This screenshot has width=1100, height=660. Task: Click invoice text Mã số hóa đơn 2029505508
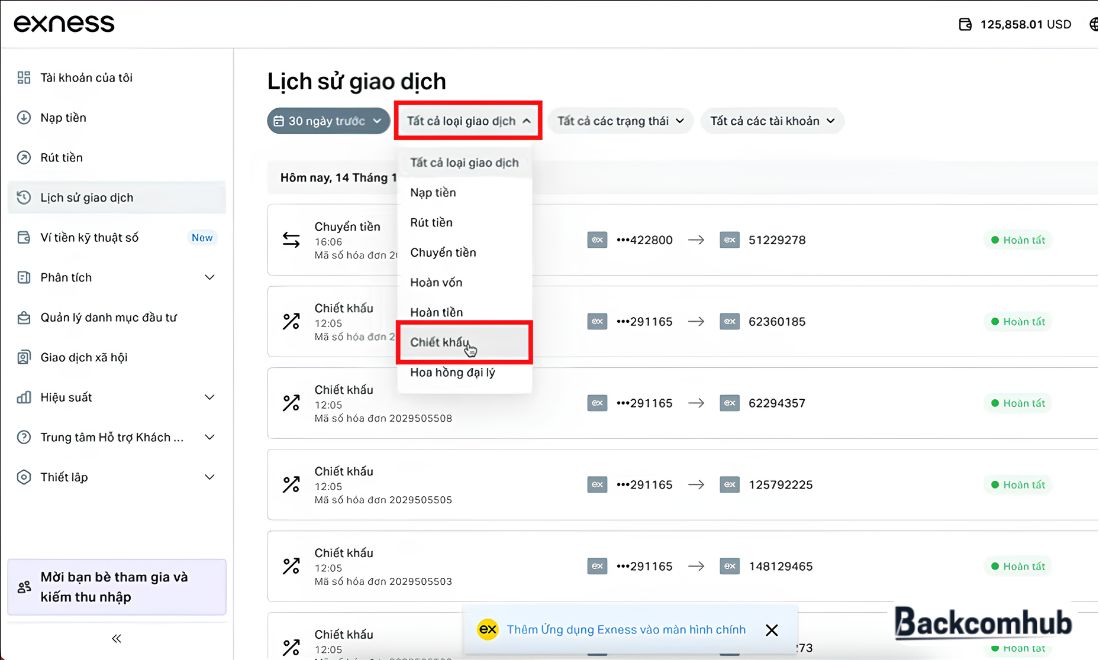(383, 419)
